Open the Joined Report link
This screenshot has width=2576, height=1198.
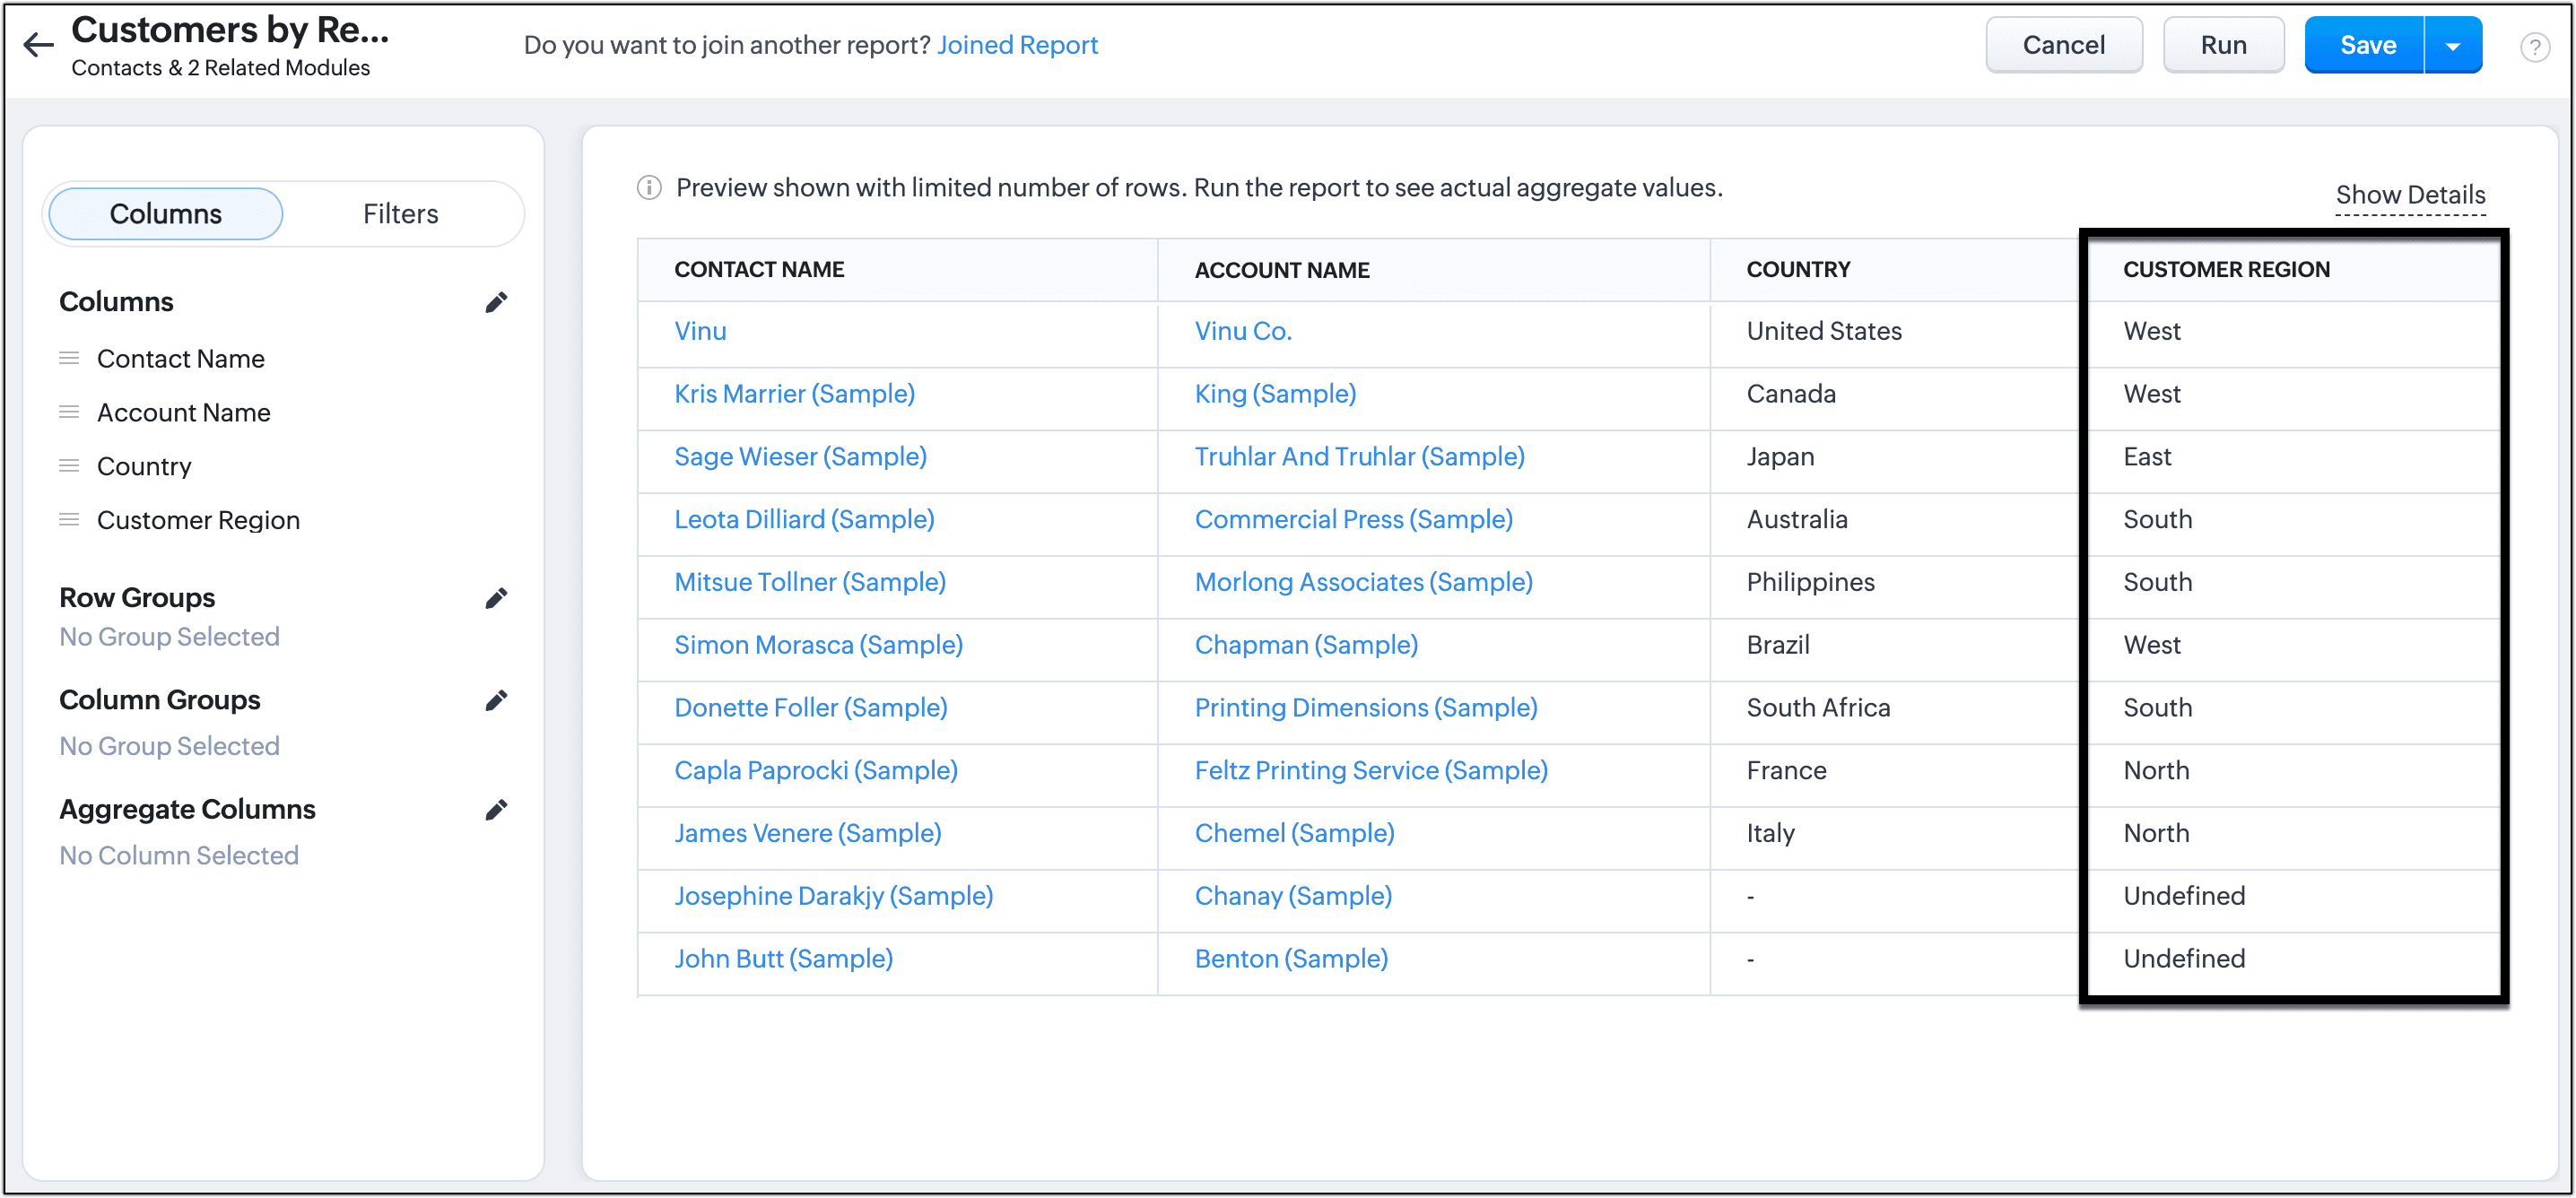pos(1016,45)
